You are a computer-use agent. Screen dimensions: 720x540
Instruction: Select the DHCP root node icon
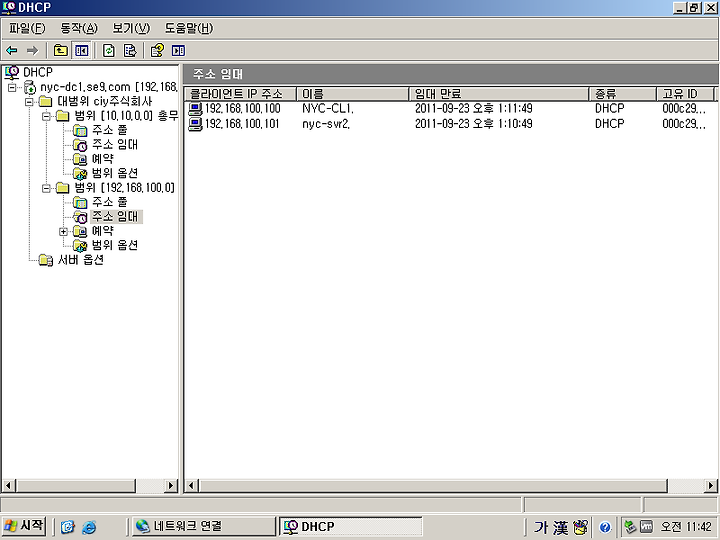[x=11, y=72]
